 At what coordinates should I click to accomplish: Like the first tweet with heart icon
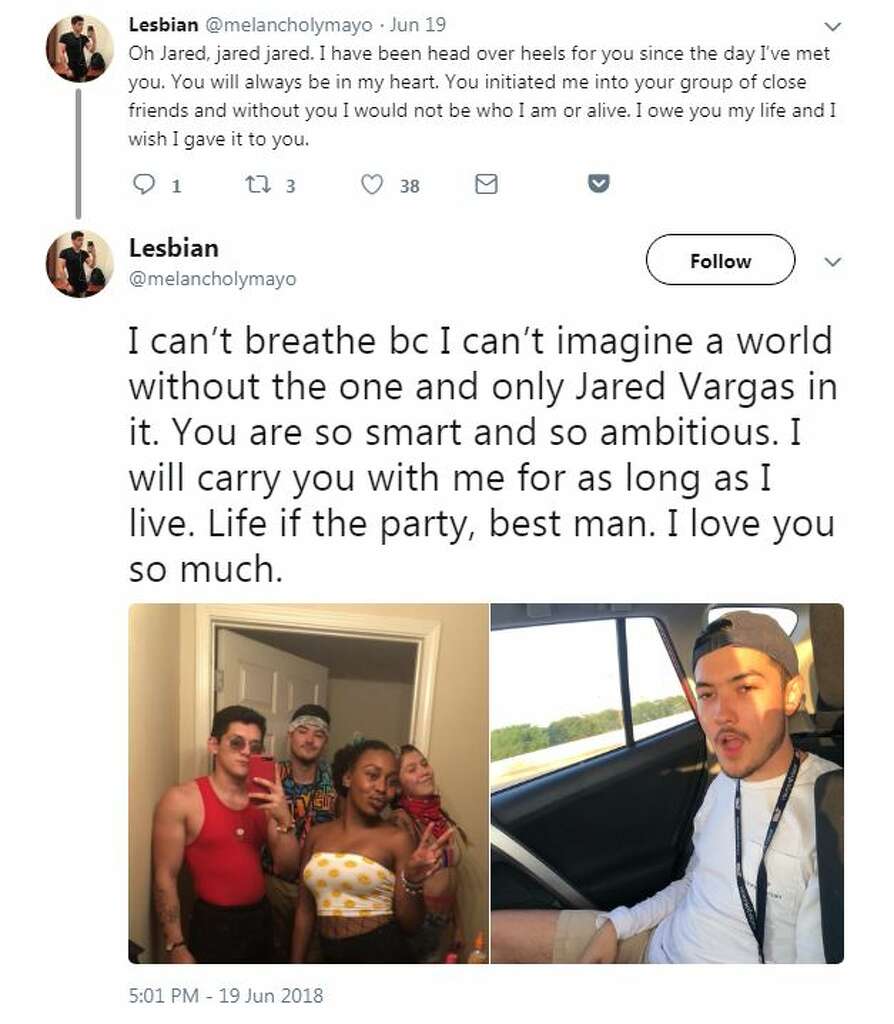point(372,185)
